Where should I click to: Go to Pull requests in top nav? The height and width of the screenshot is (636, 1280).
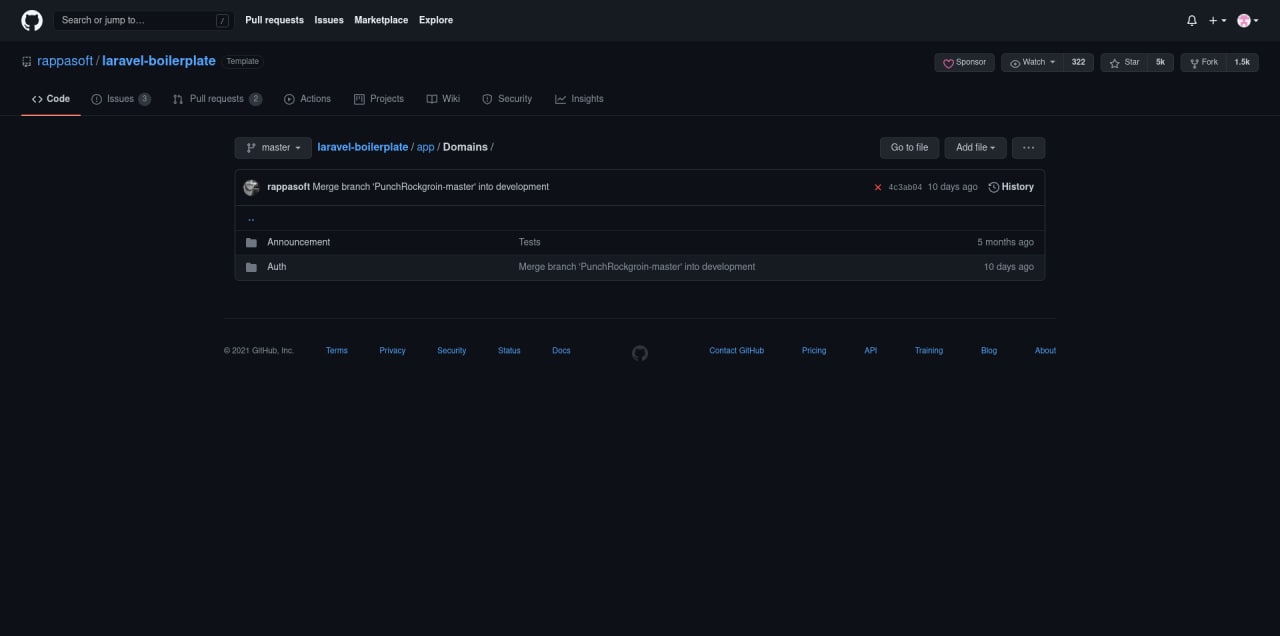click(274, 20)
